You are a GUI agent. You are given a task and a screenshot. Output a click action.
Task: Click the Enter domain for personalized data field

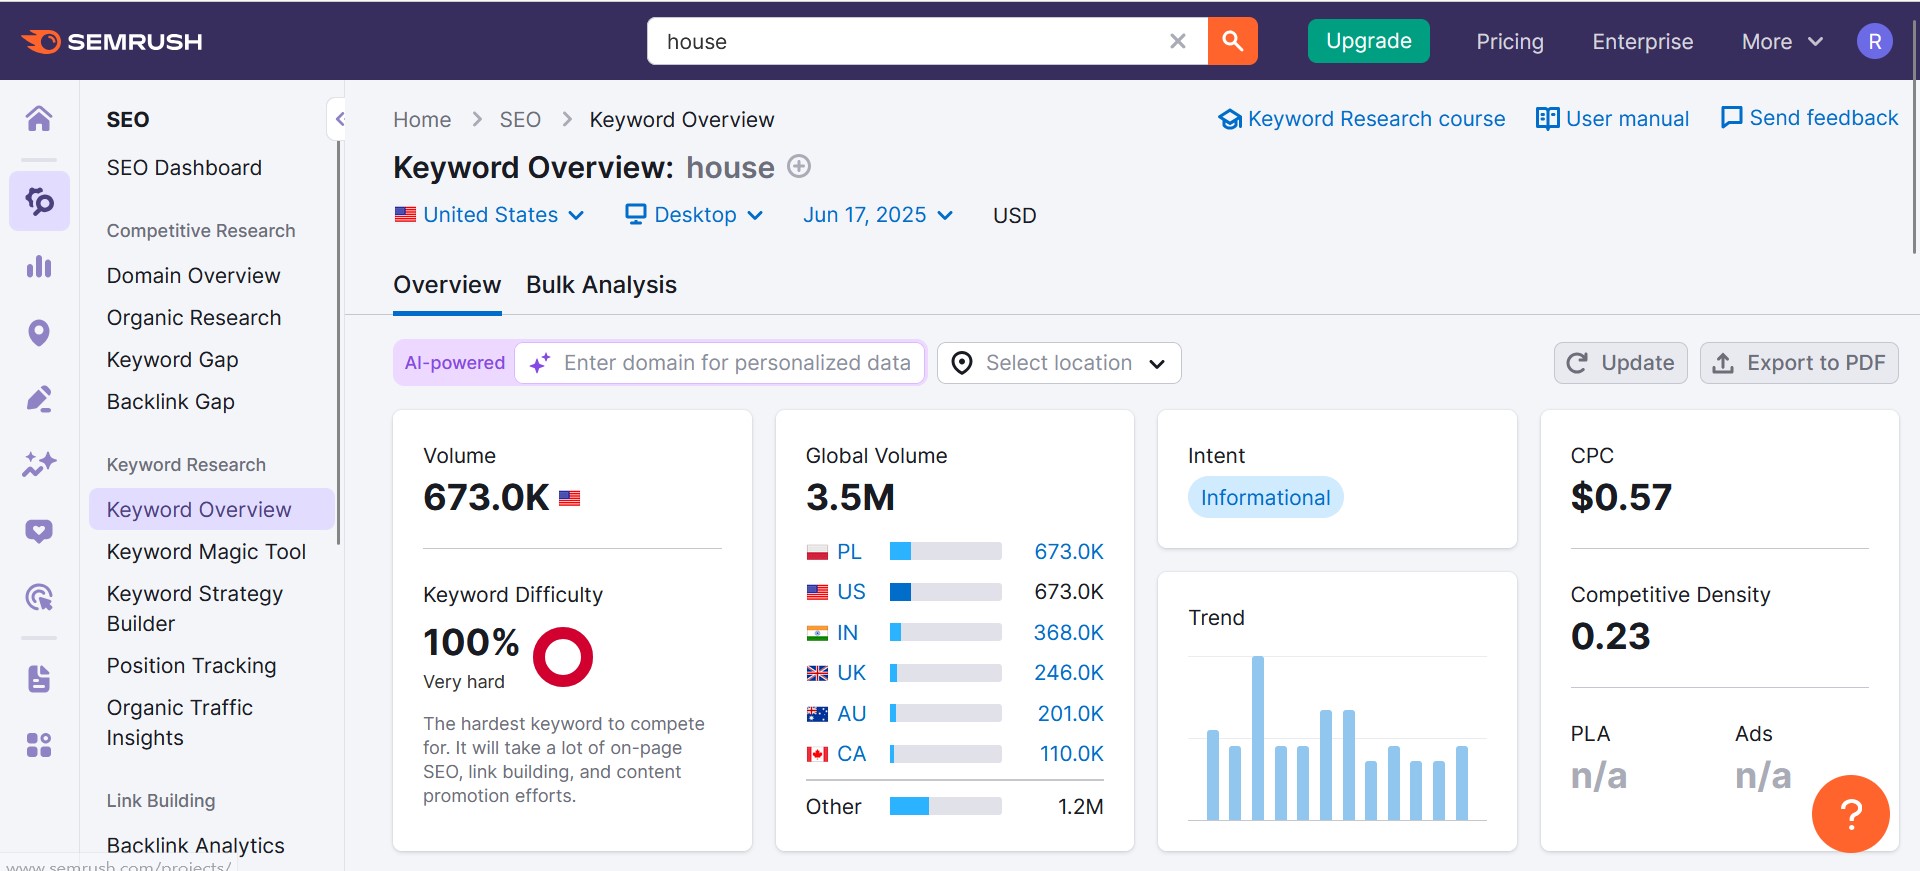coord(736,363)
